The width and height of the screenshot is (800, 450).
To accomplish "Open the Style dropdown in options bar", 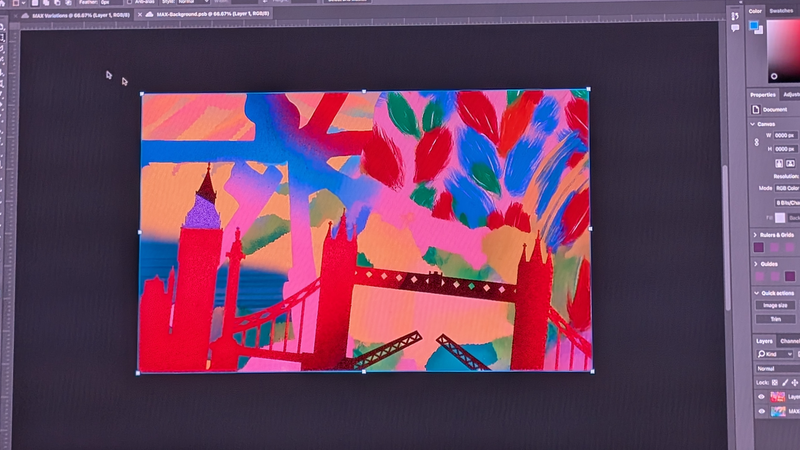I will 193,2.
